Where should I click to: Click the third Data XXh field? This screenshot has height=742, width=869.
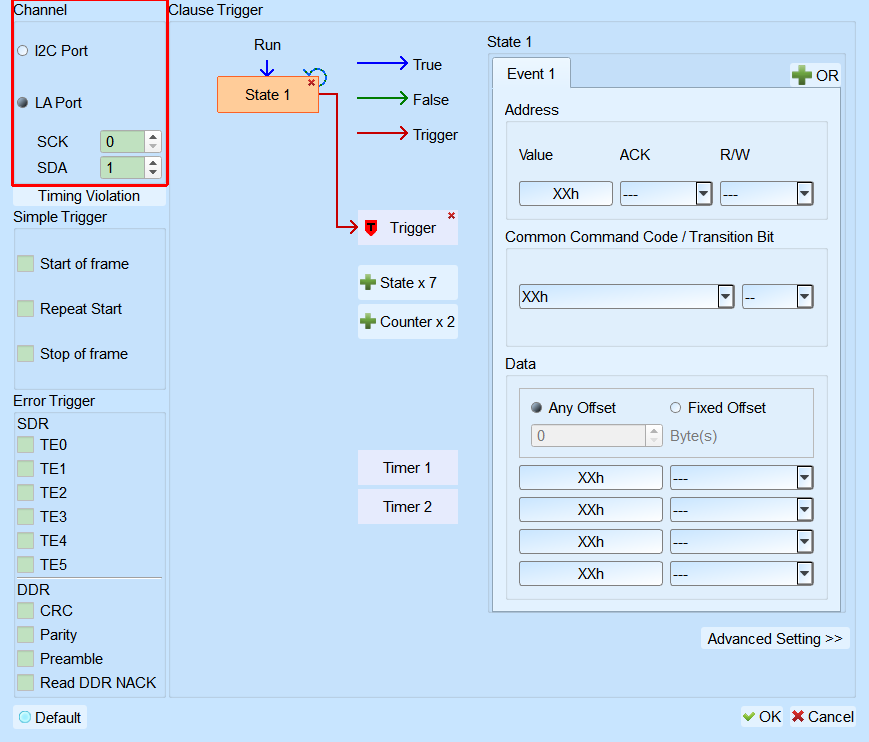click(x=591, y=542)
